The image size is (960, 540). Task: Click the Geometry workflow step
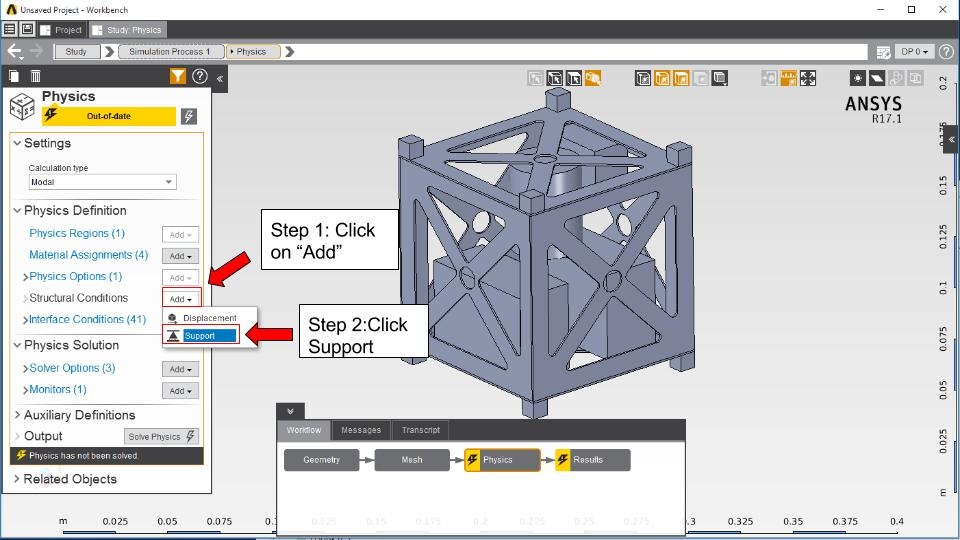coord(321,460)
